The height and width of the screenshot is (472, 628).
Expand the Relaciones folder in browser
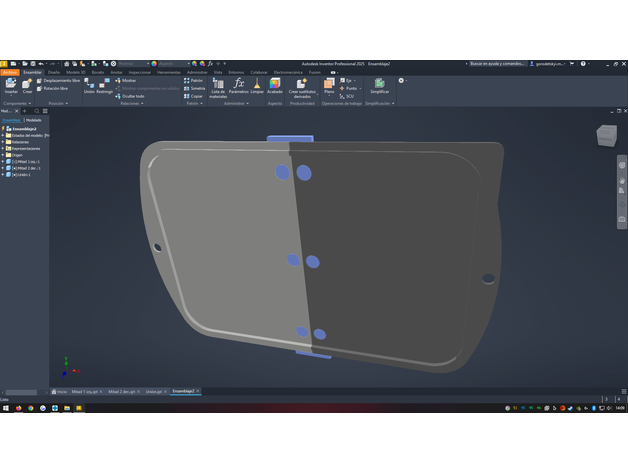pos(4,142)
